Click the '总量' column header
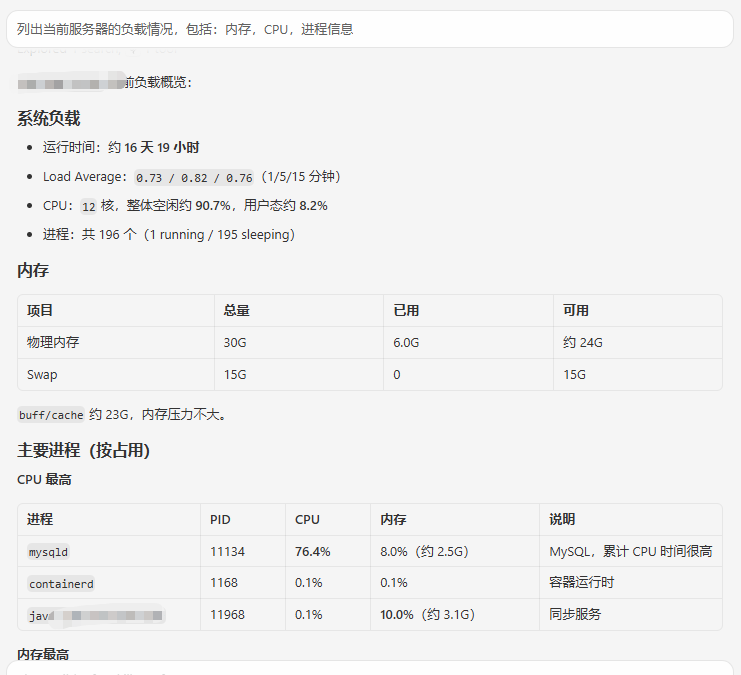This screenshot has height=675, width=741. pyautogui.click(x=237, y=311)
